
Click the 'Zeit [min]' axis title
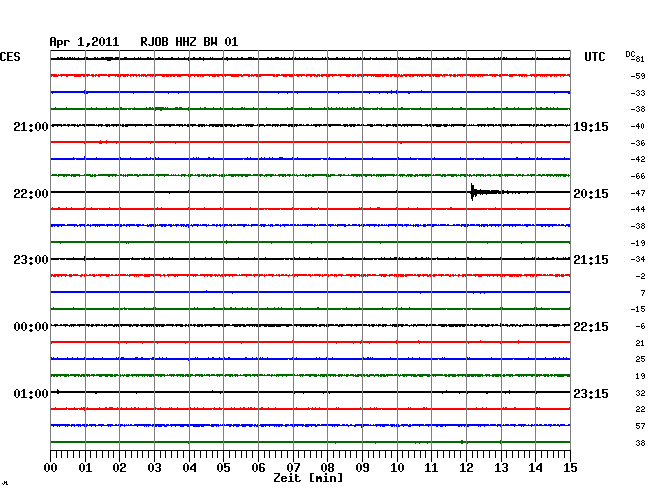308,478
